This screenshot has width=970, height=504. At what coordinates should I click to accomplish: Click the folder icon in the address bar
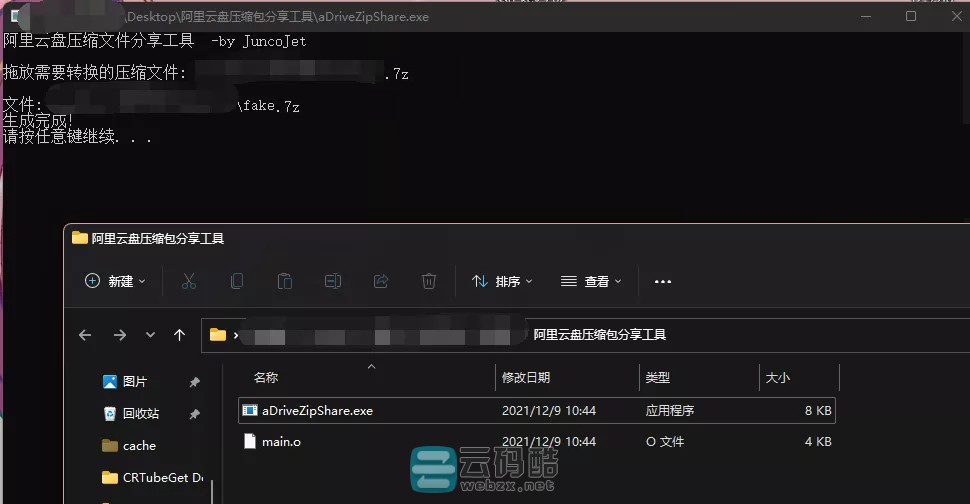point(218,335)
